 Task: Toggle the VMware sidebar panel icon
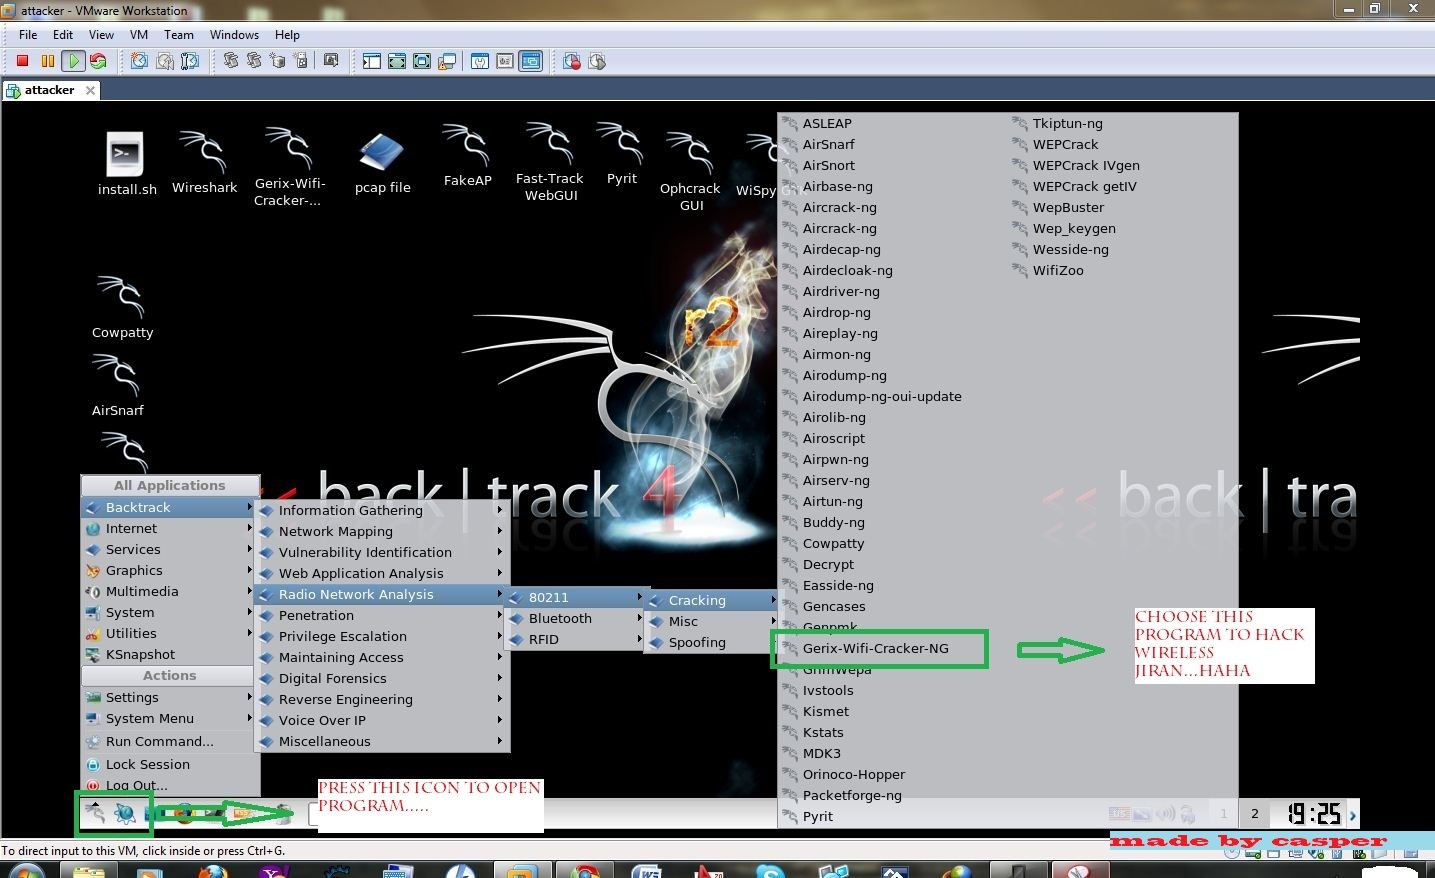click(371, 61)
